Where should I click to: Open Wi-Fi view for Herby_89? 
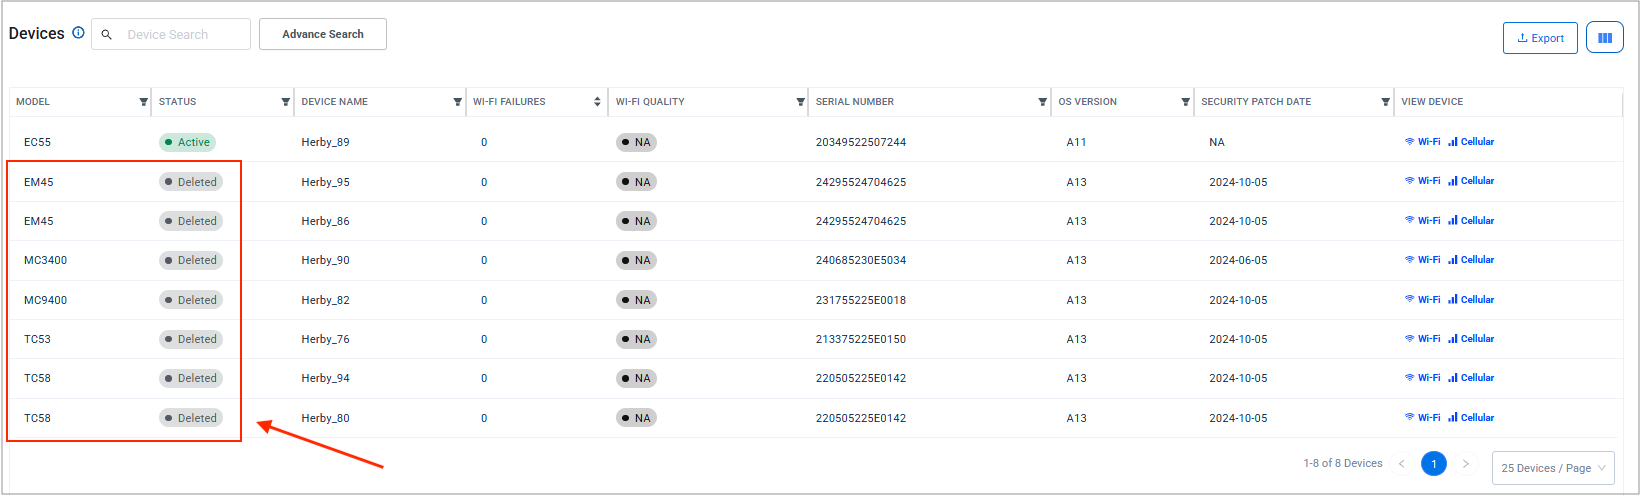[1422, 142]
